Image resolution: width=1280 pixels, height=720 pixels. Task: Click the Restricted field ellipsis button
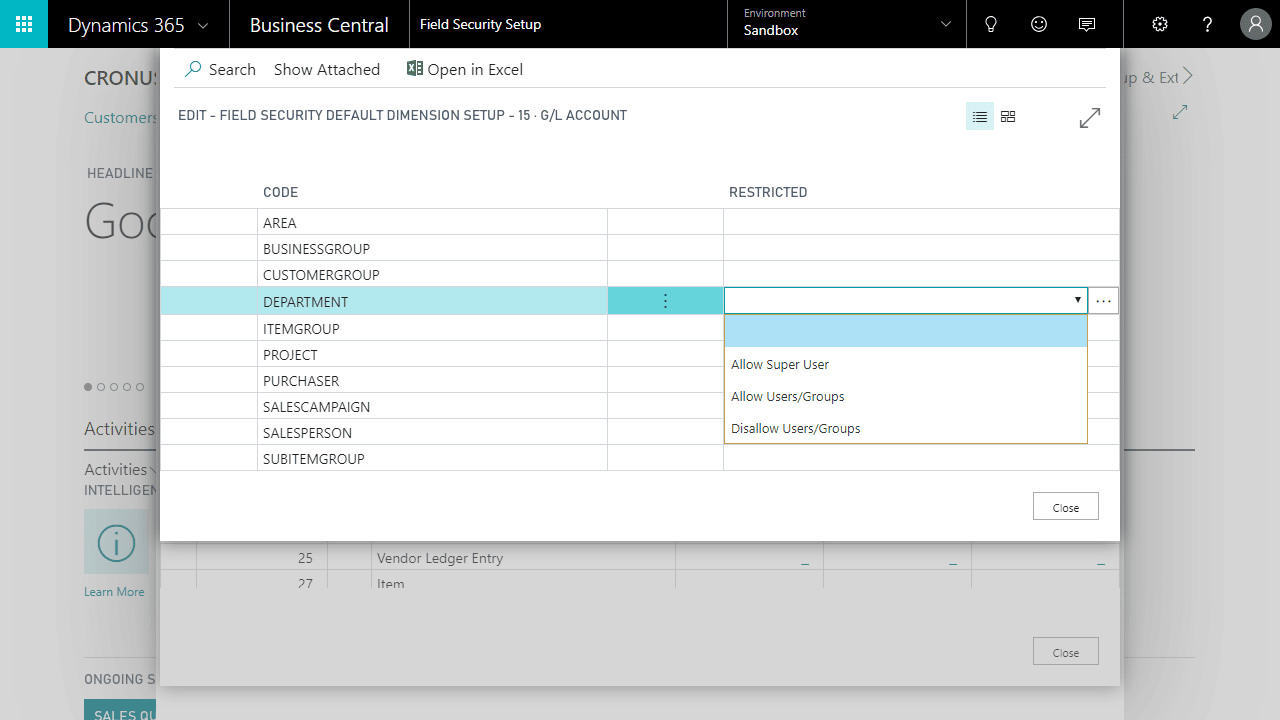coord(1104,300)
